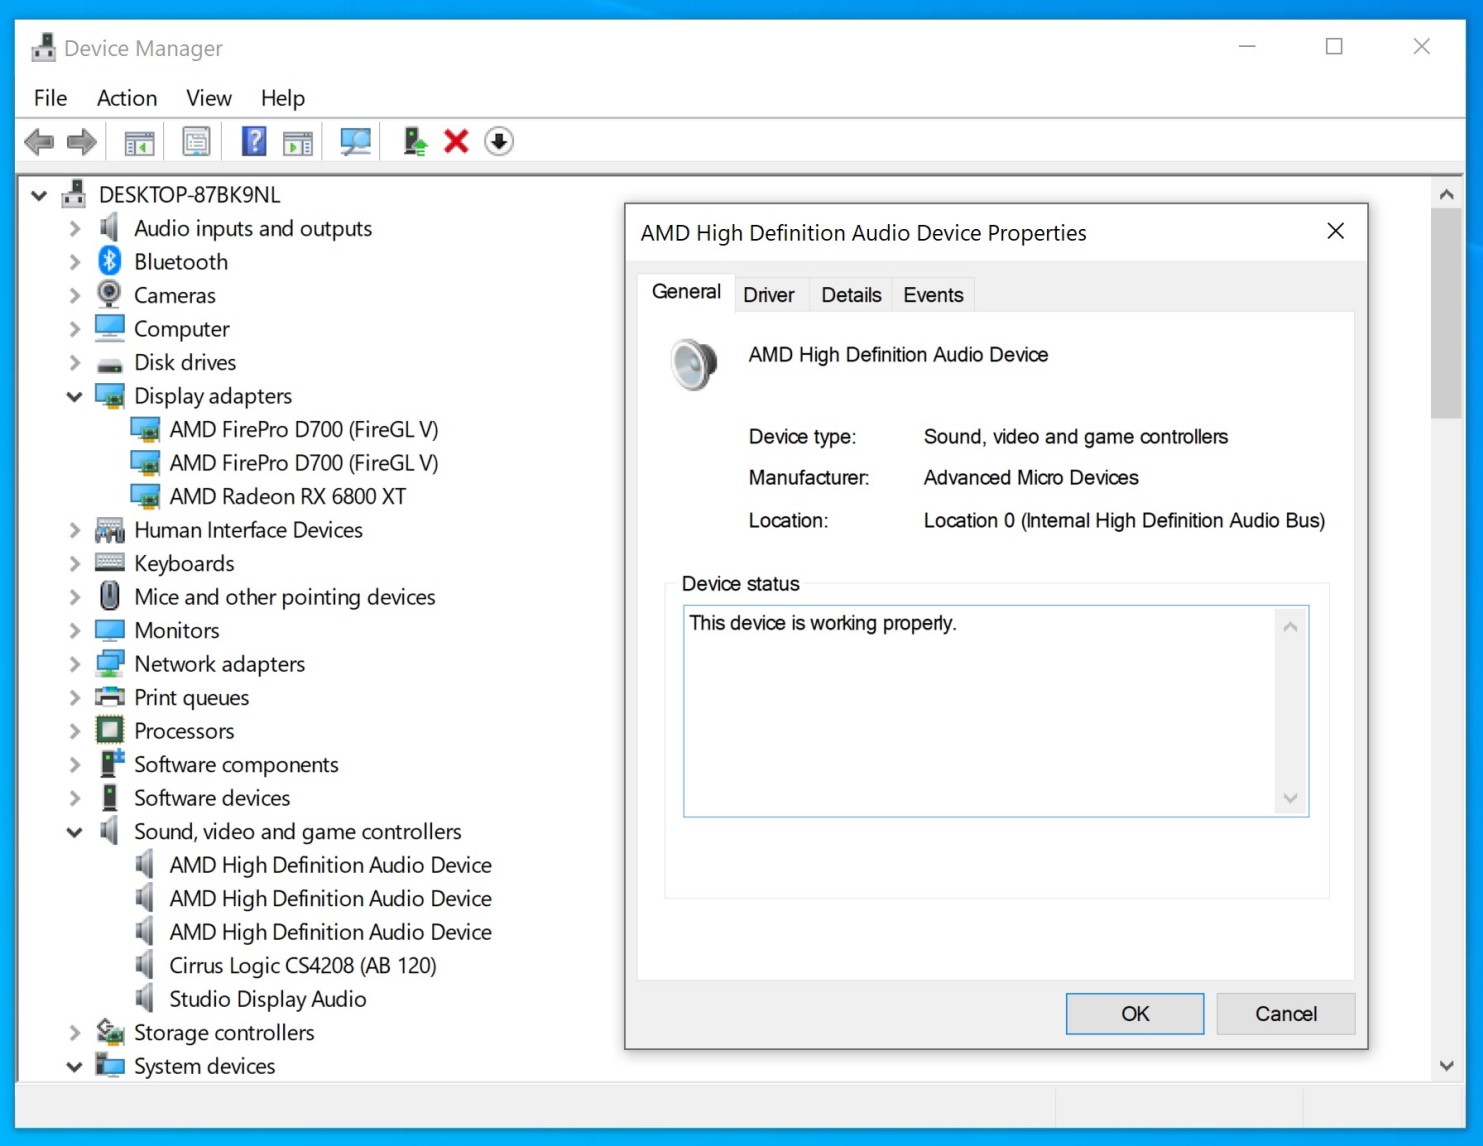Close the AMD Audio Device Properties dialog
The width and height of the screenshot is (1483, 1146).
[1335, 231]
